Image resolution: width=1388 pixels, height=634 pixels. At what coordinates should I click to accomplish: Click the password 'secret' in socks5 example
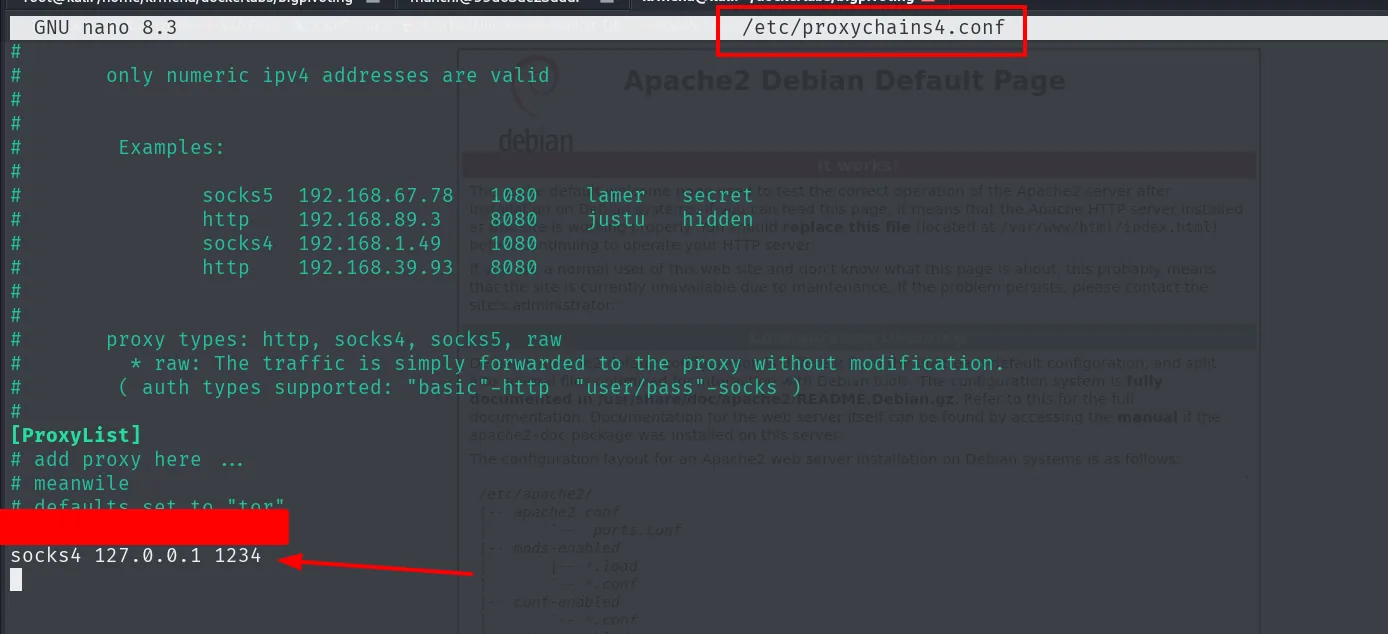[x=718, y=195]
